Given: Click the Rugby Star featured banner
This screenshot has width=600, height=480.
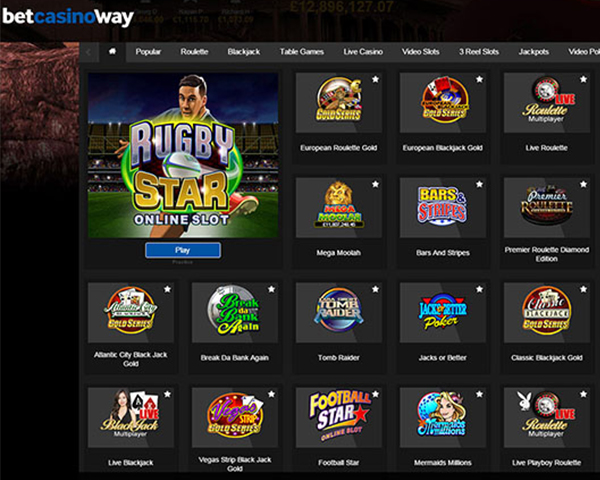Looking at the screenshot, I should point(183,155).
